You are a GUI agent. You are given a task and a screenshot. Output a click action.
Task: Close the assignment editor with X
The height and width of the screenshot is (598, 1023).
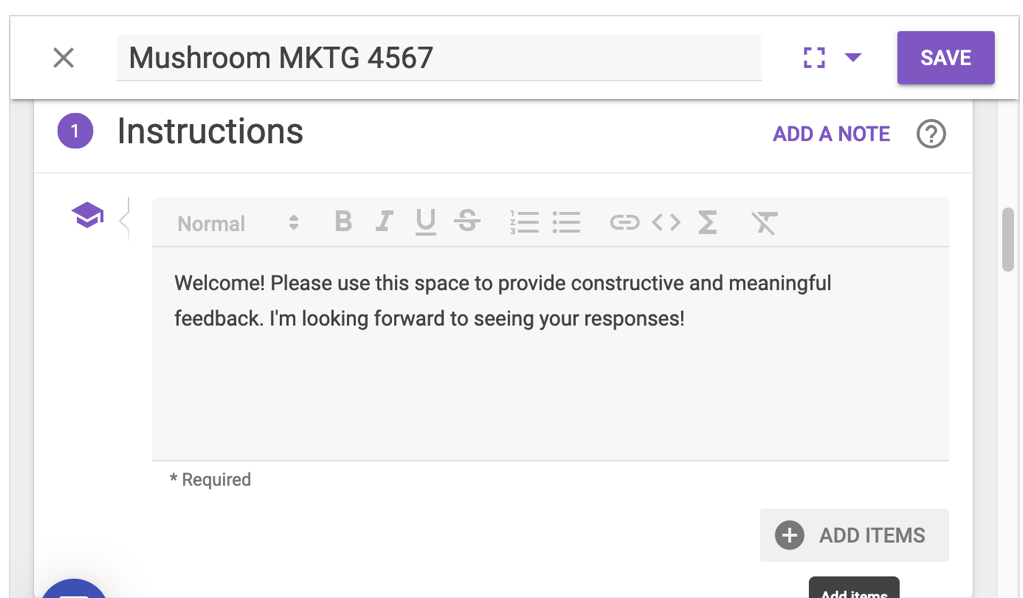(64, 57)
